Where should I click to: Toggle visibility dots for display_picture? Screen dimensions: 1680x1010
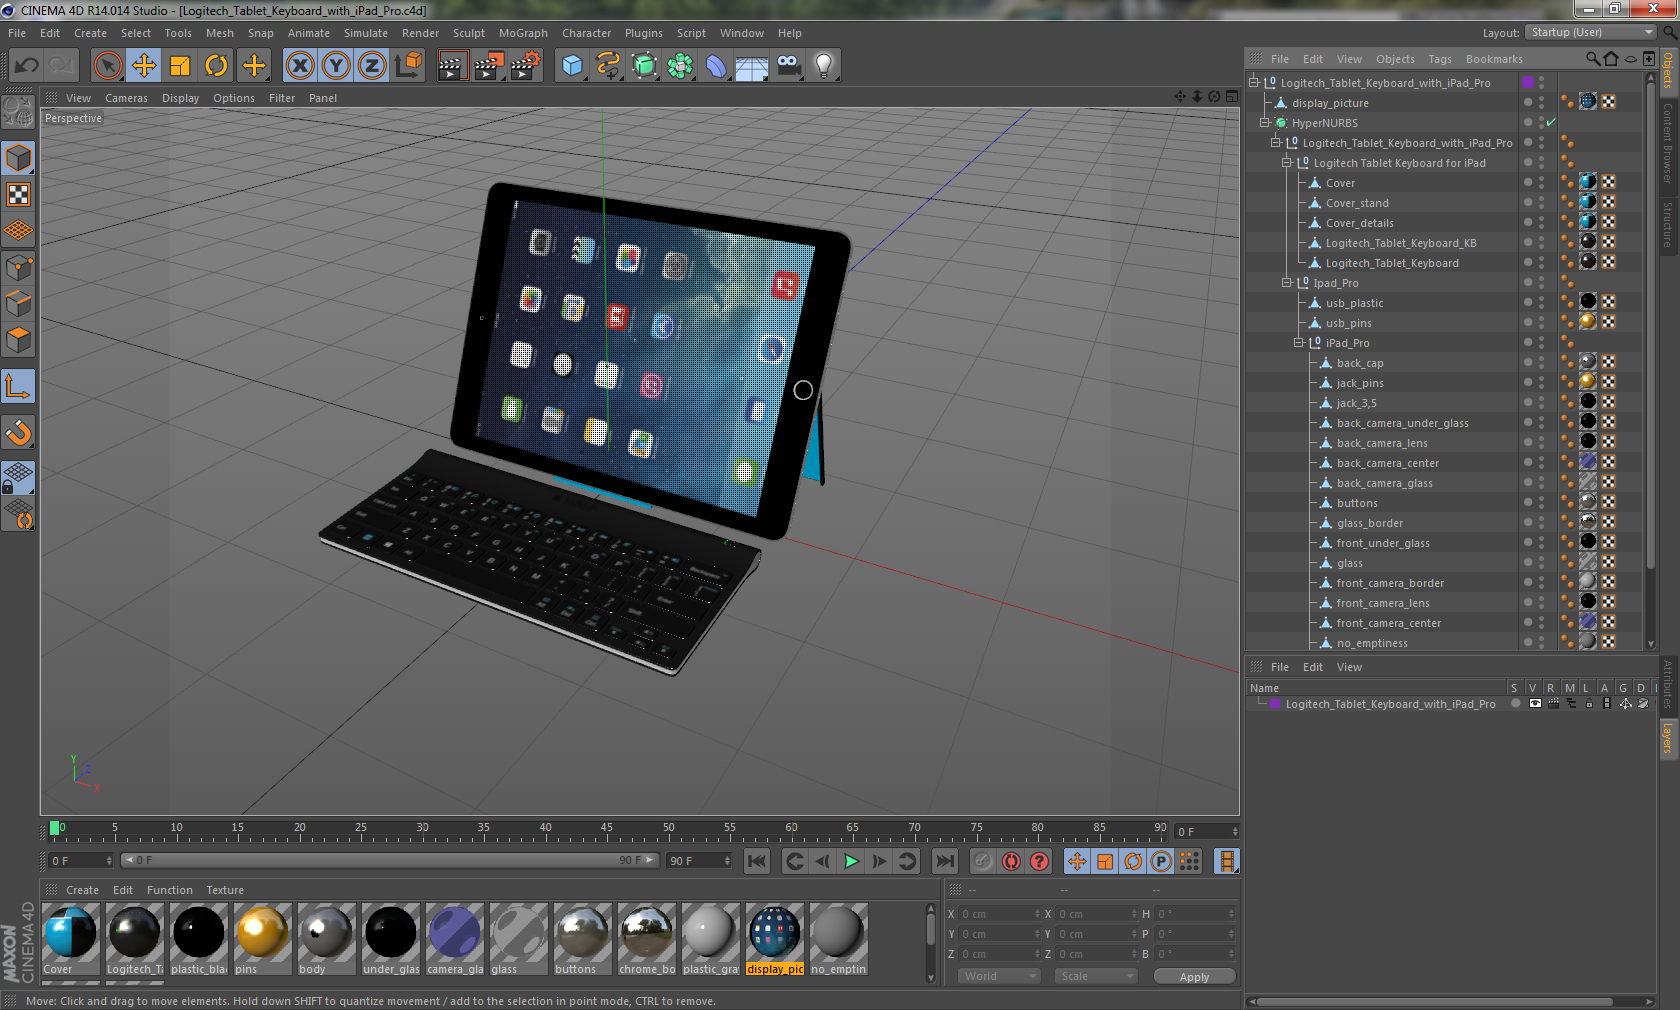pos(1541,103)
